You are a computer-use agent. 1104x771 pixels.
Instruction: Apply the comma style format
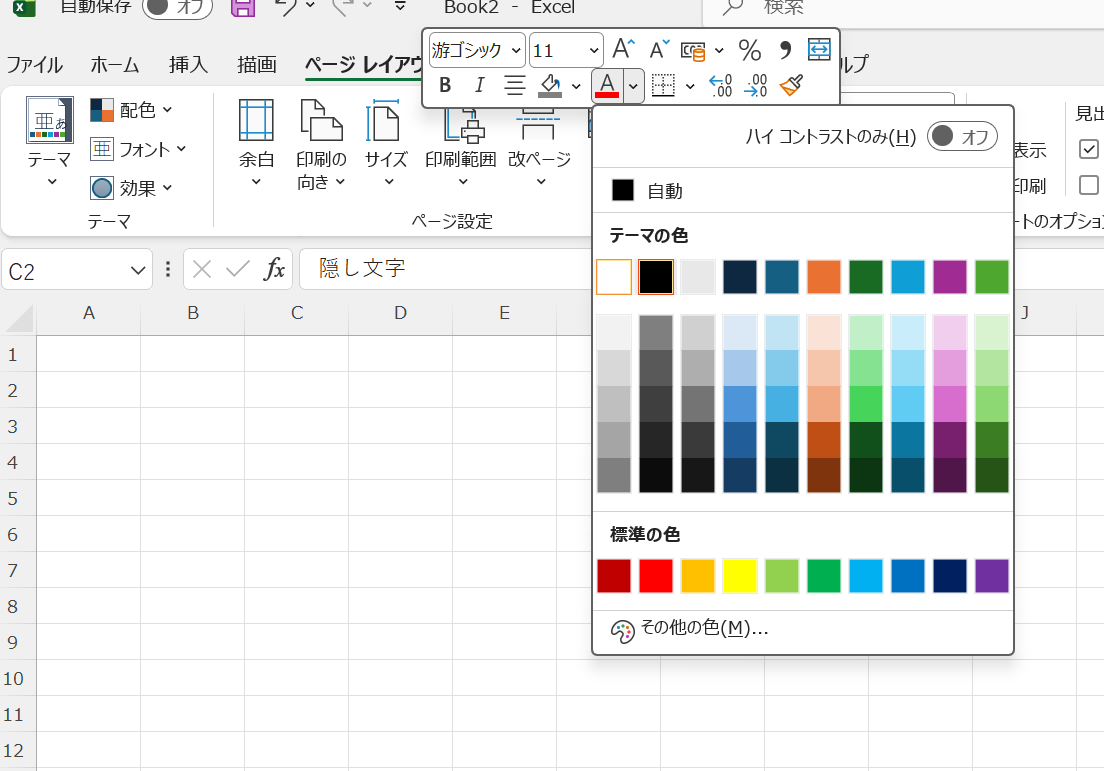785,49
